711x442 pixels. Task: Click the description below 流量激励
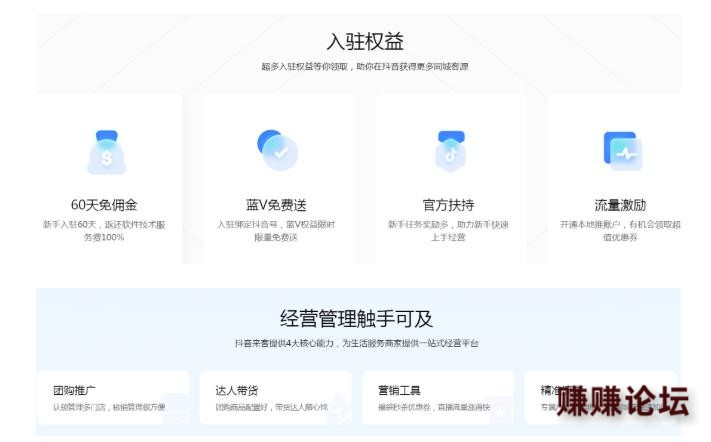click(x=620, y=231)
